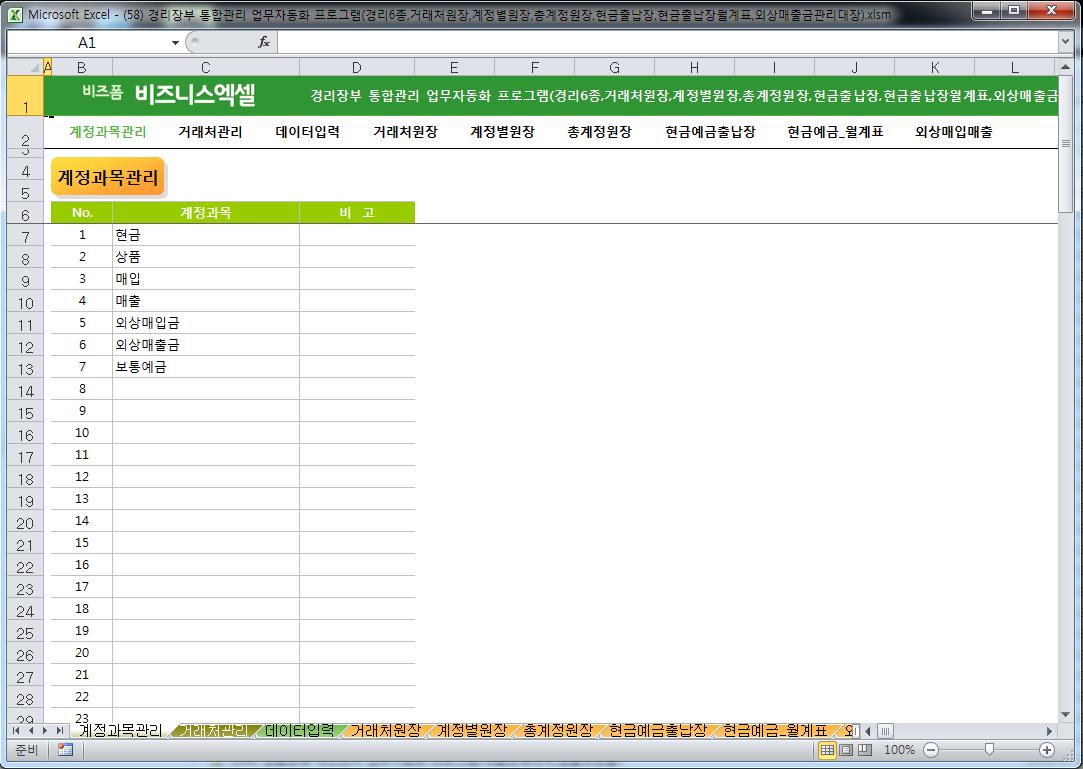1083x769 pixels.
Task: Click the cell containing 매입
Action: click(206, 279)
